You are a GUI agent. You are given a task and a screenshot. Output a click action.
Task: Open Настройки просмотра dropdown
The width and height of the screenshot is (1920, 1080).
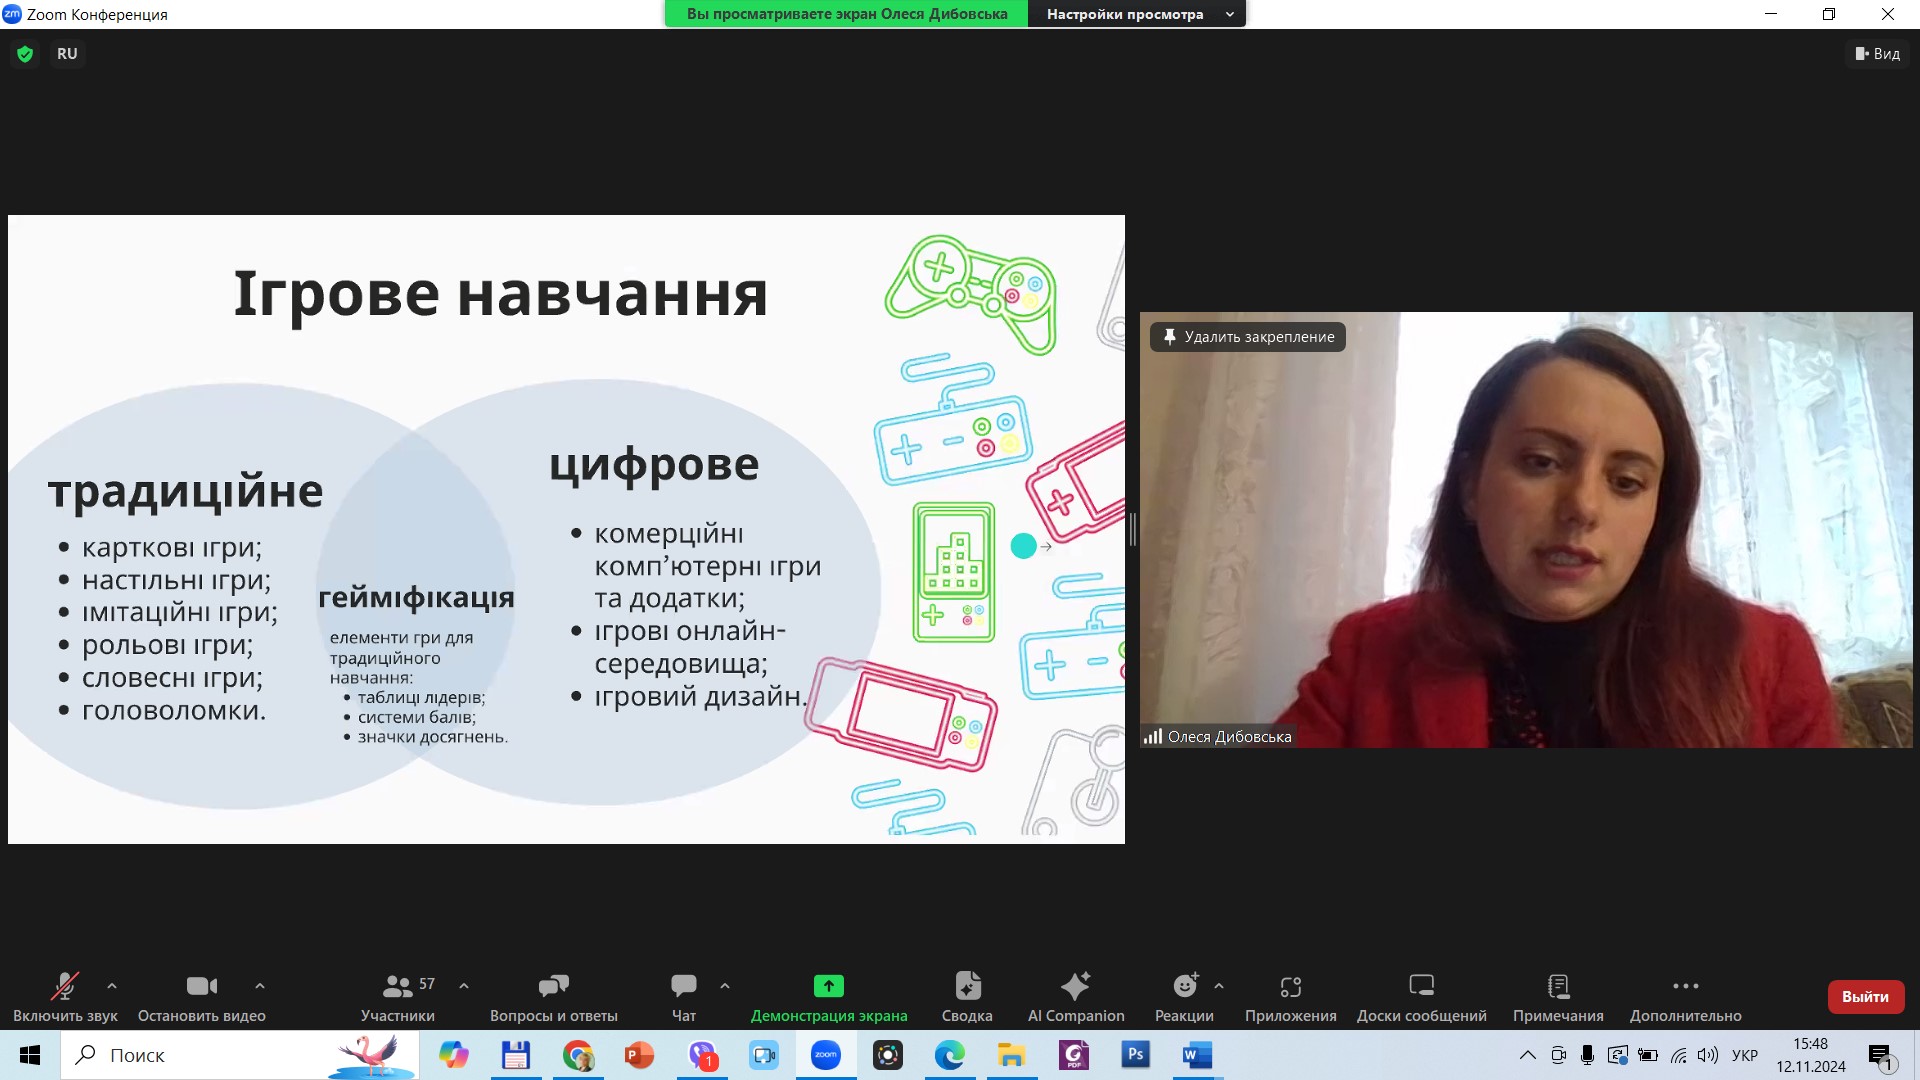(x=1137, y=14)
